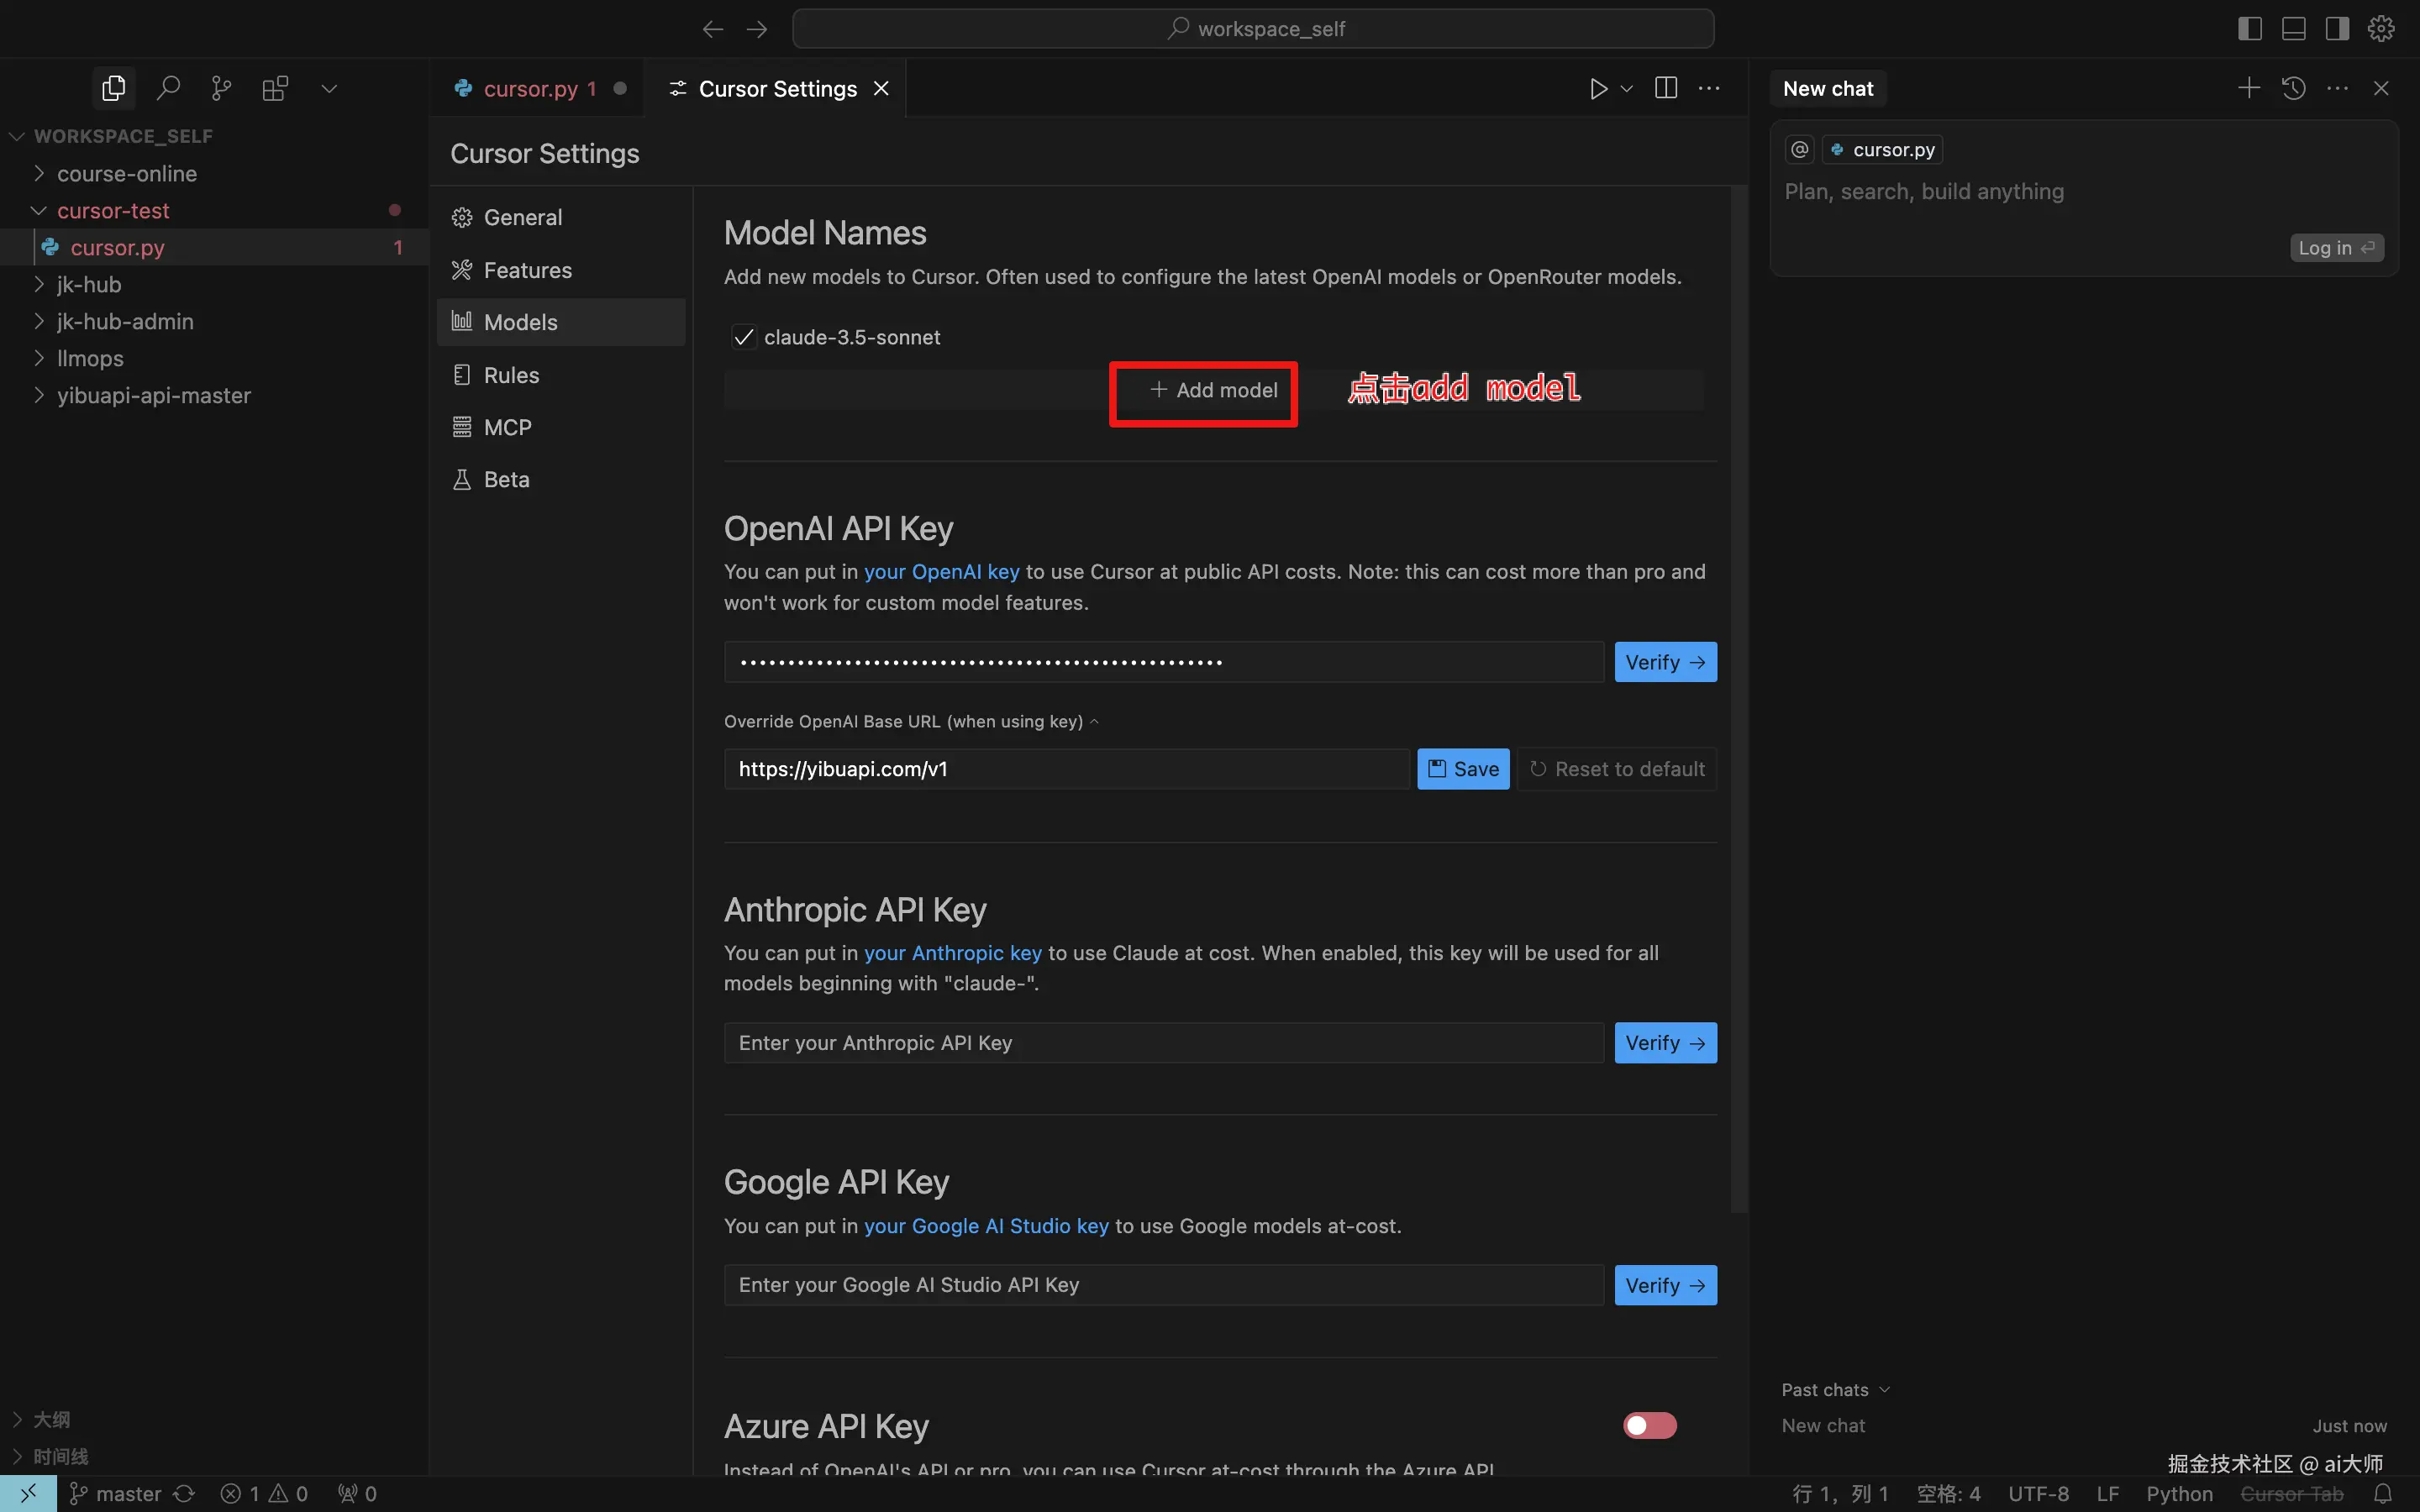The width and height of the screenshot is (2420, 1512).
Task: Open the Extensions view icon
Action: click(x=275, y=88)
